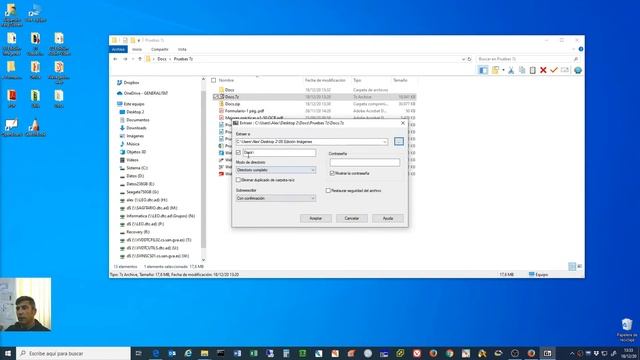Expand the ribbon using the chevron near help

574,49
